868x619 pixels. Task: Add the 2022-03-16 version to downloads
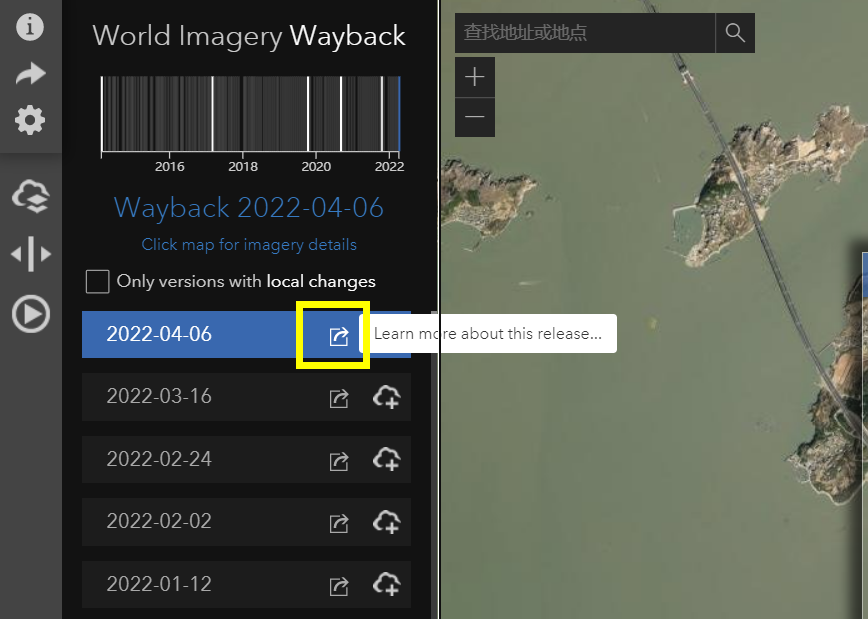(387, 397)
